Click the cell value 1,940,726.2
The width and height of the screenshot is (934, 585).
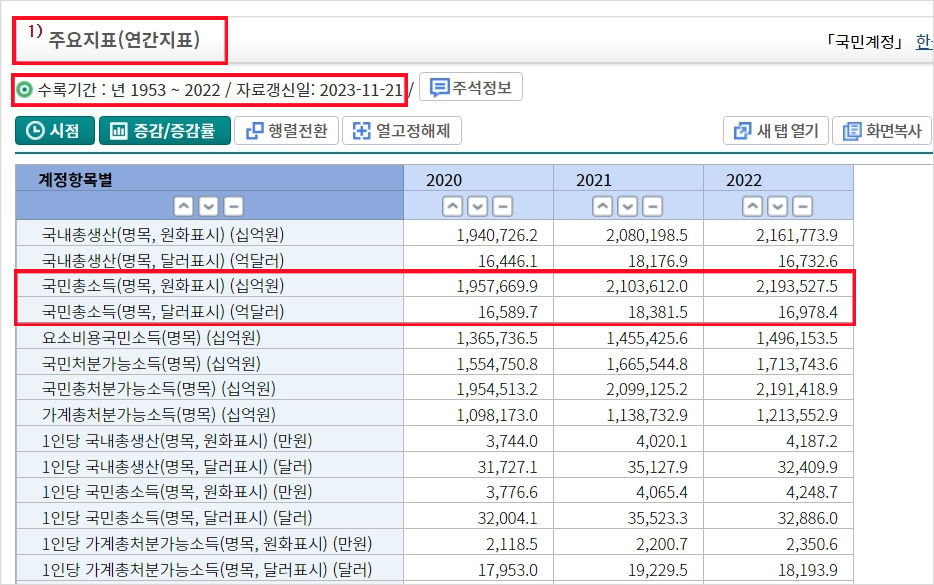coord(497,235)
